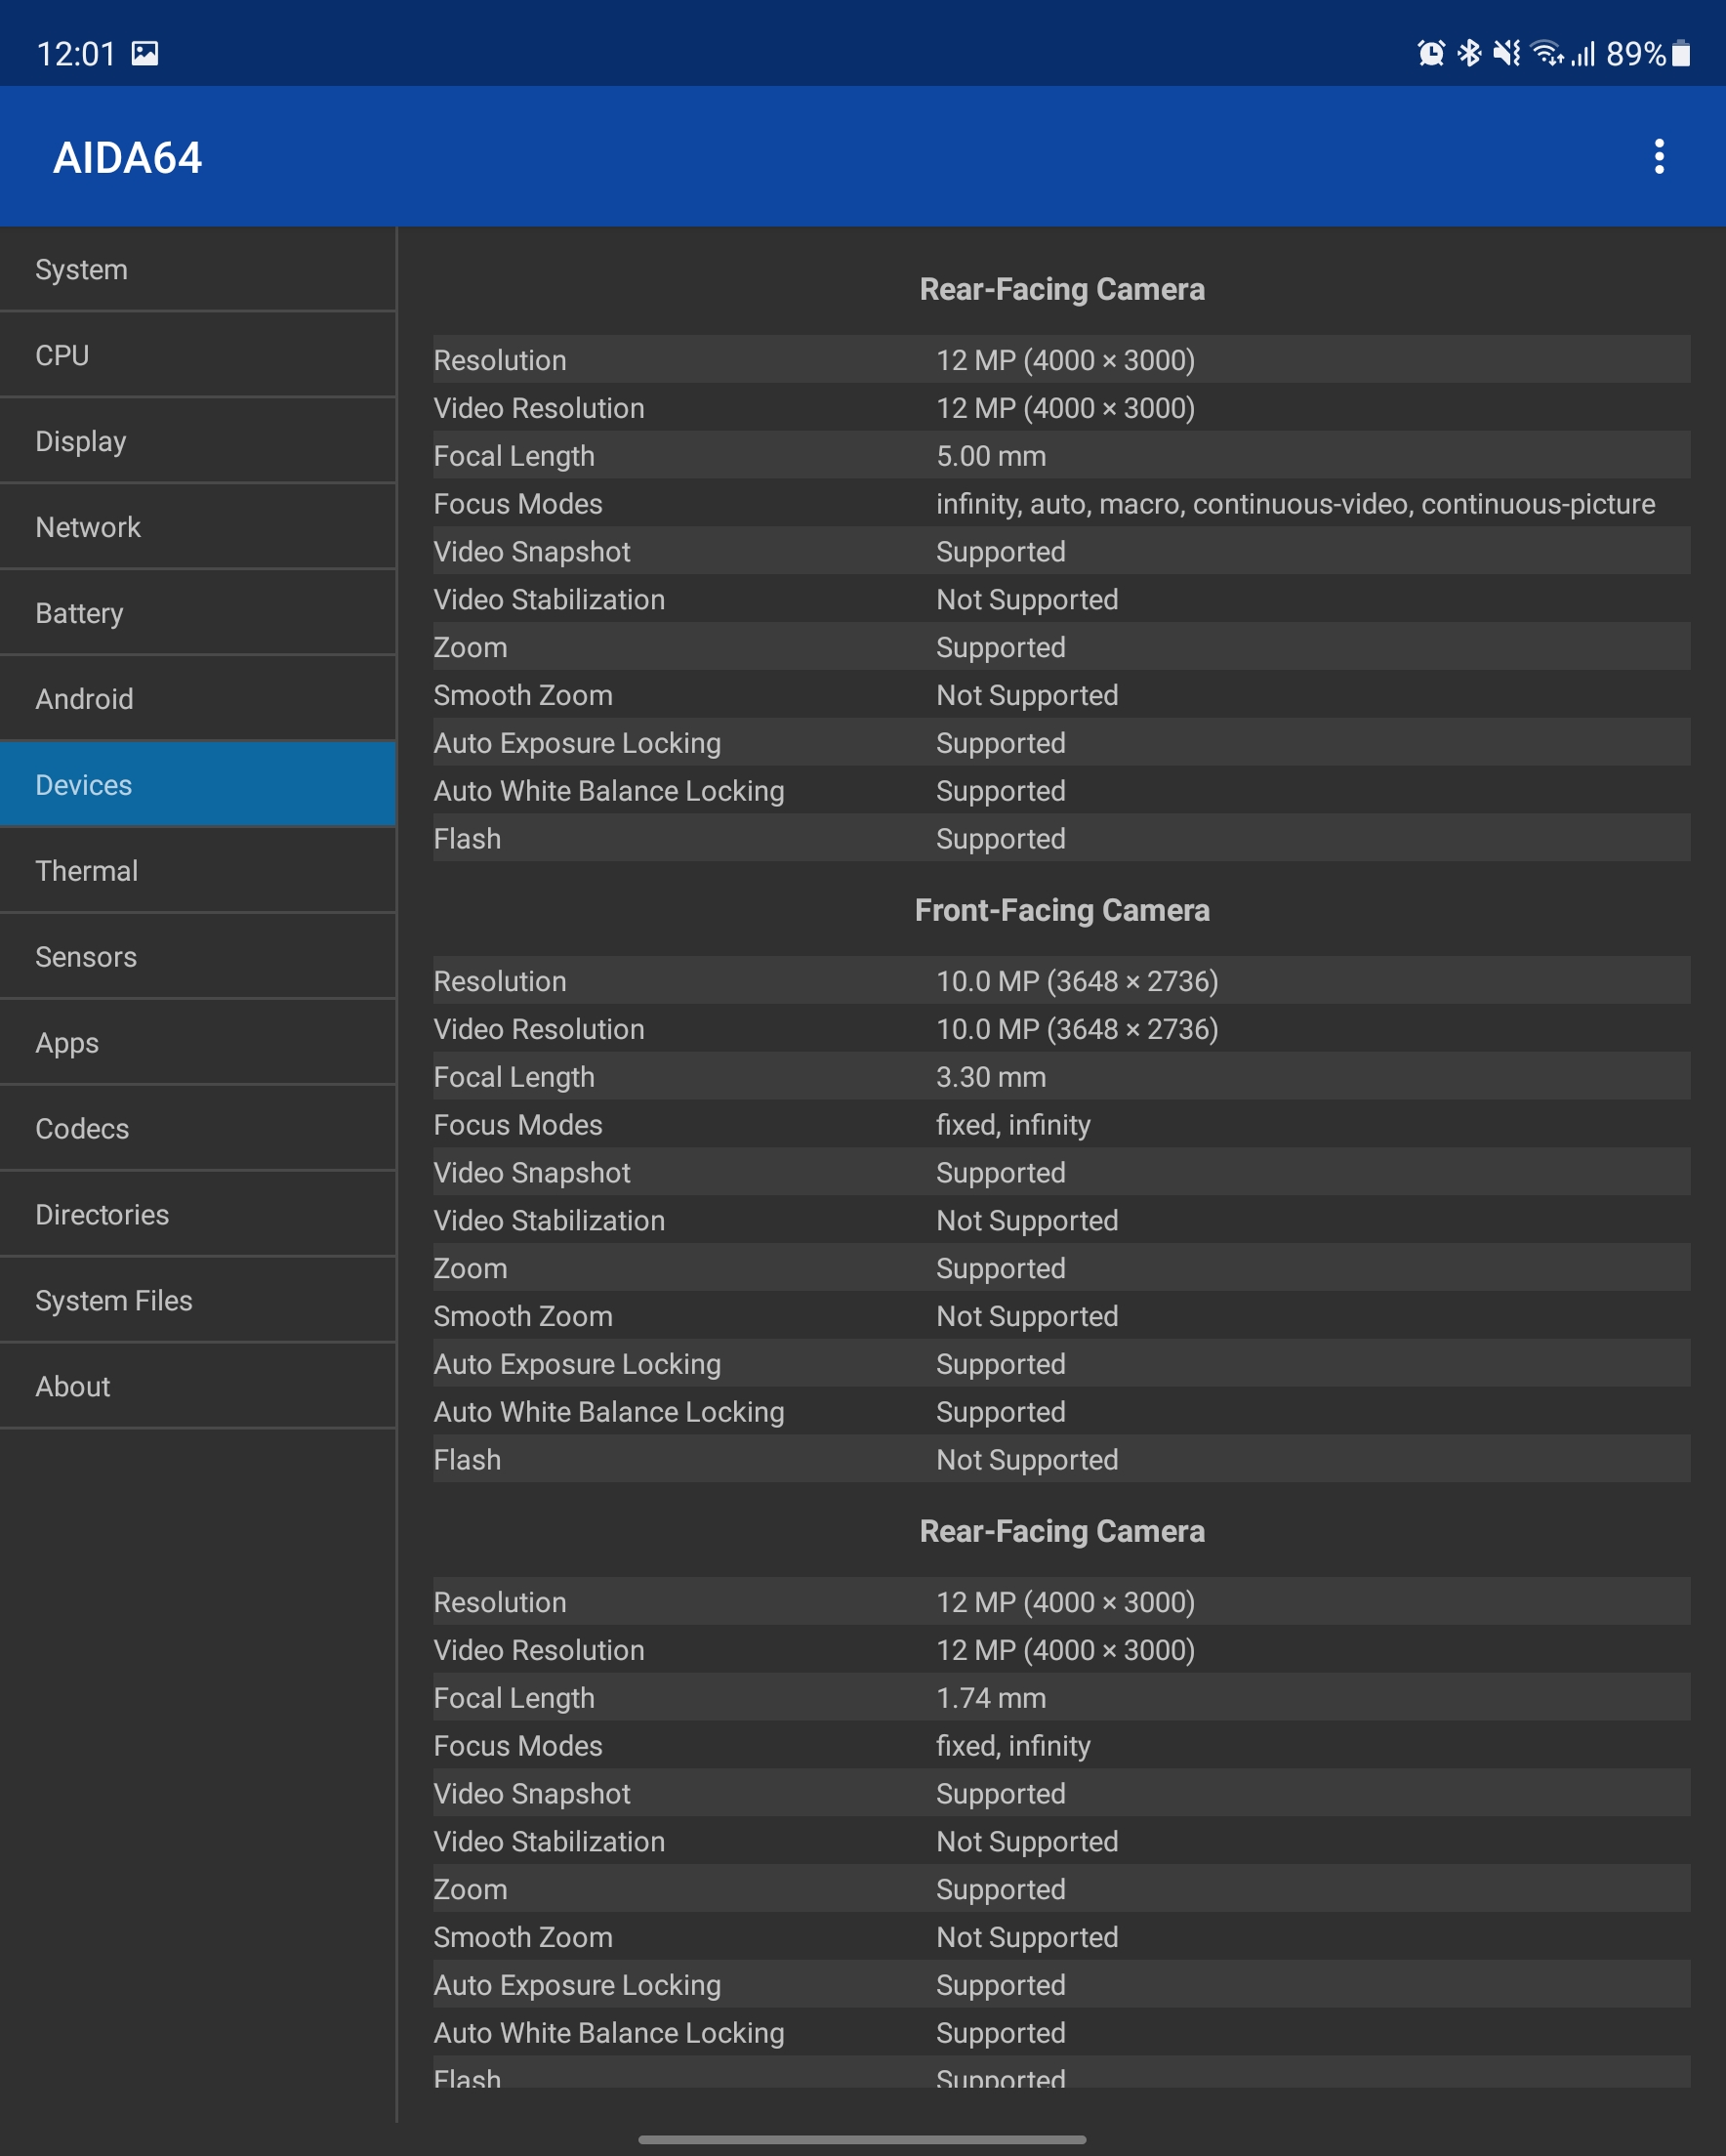Tap the AIDA64 app title
Screen dimensions: 1726x2156
click(x=128, y=158)
